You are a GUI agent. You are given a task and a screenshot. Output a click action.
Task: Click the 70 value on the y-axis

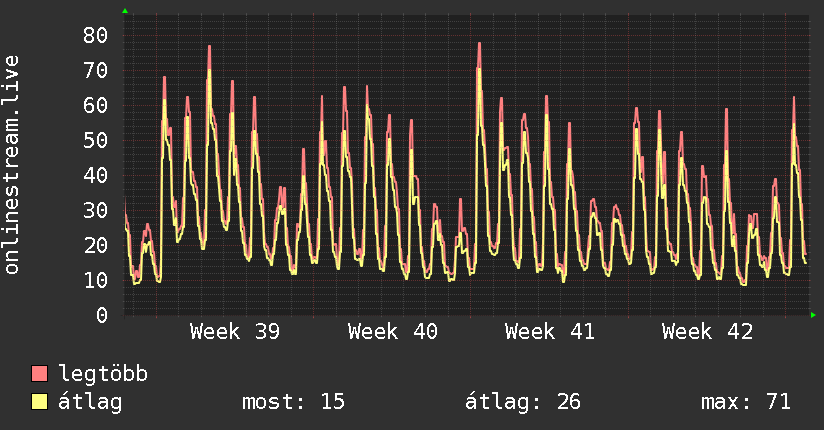click(x=96, y=70)
